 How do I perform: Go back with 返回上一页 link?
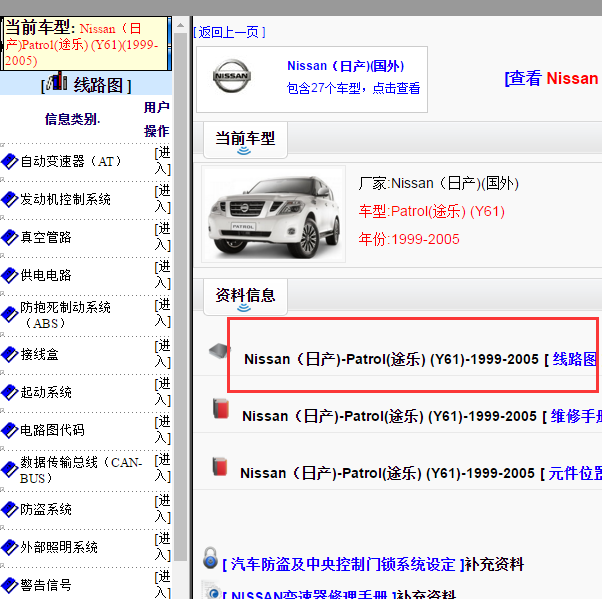coord(230,32)
